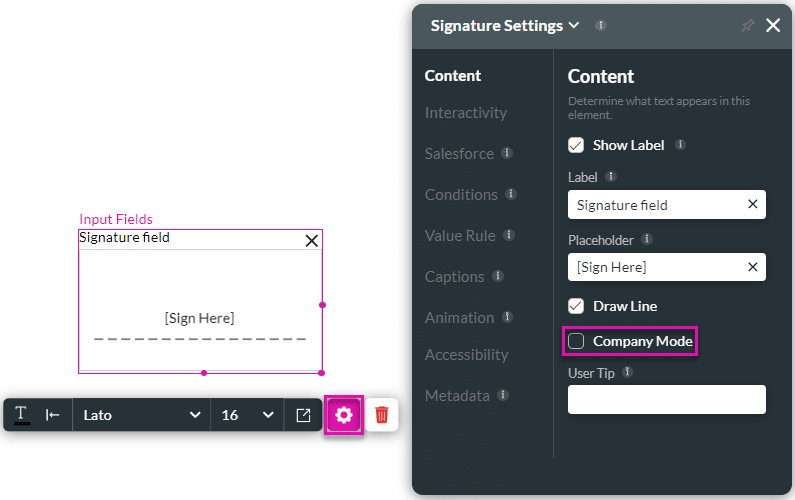The width and height of the screenshot is (795, 500).
Task: Switch to the Interactivity tab
Action: (465, 113)
